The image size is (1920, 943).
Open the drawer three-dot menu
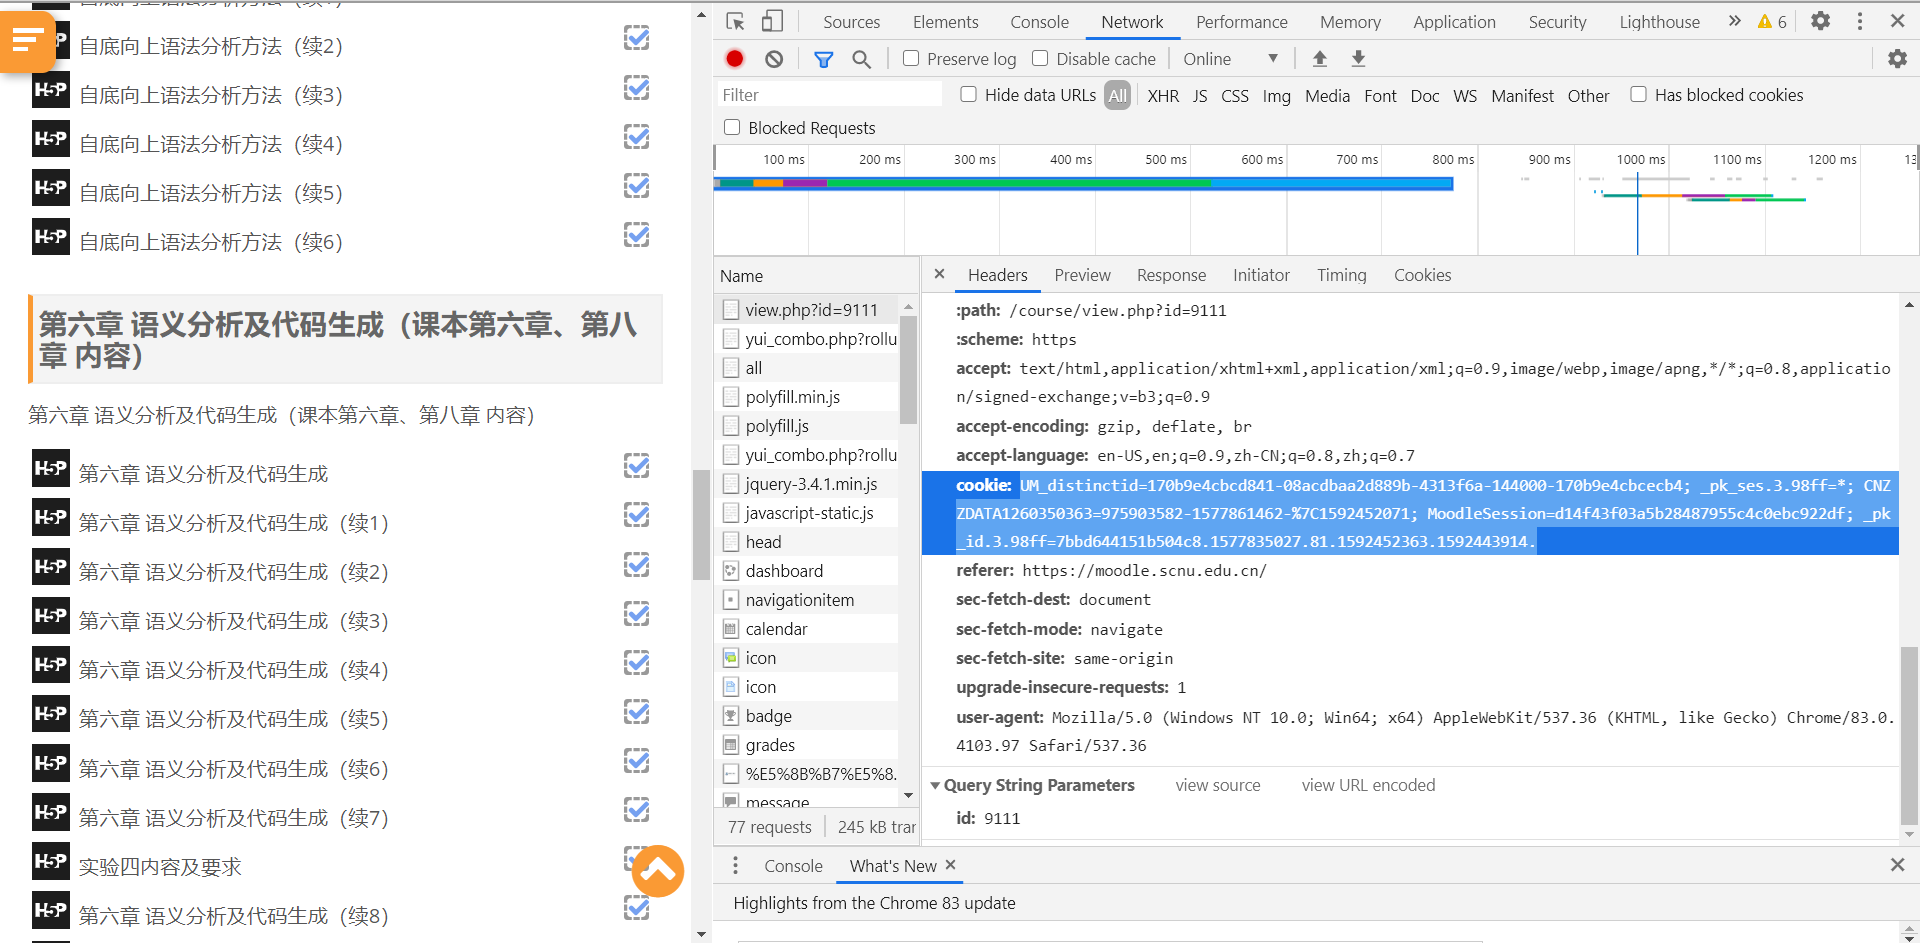(x=735, y=865)
